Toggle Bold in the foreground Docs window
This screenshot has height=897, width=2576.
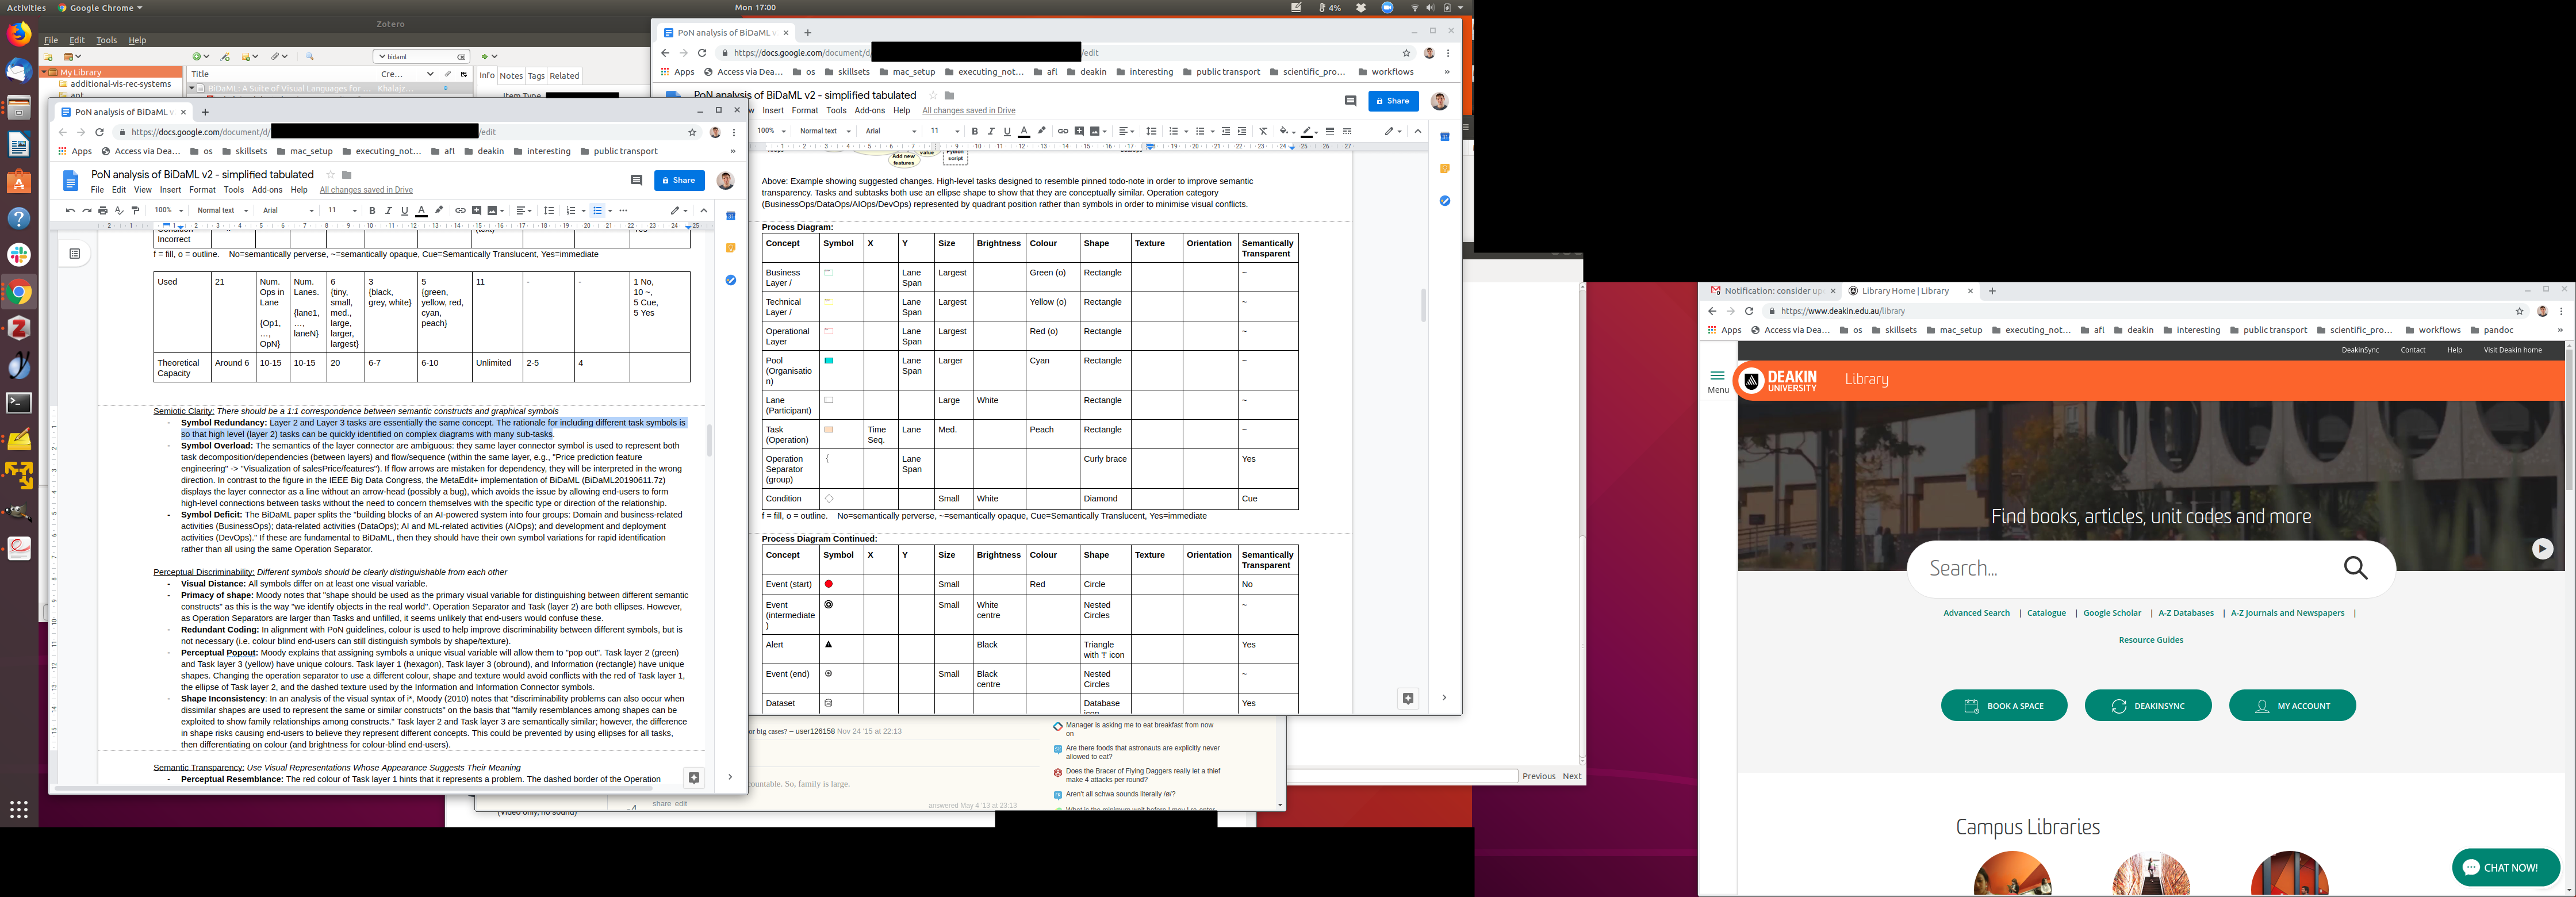[372, 211]
